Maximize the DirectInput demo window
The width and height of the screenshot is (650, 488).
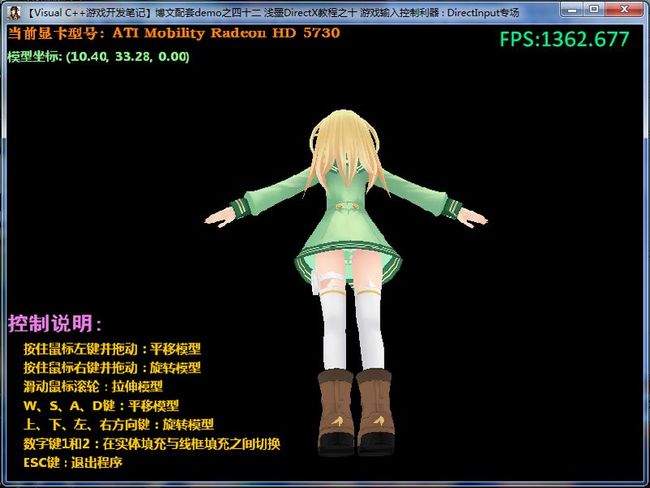click(x=594, y=9)
